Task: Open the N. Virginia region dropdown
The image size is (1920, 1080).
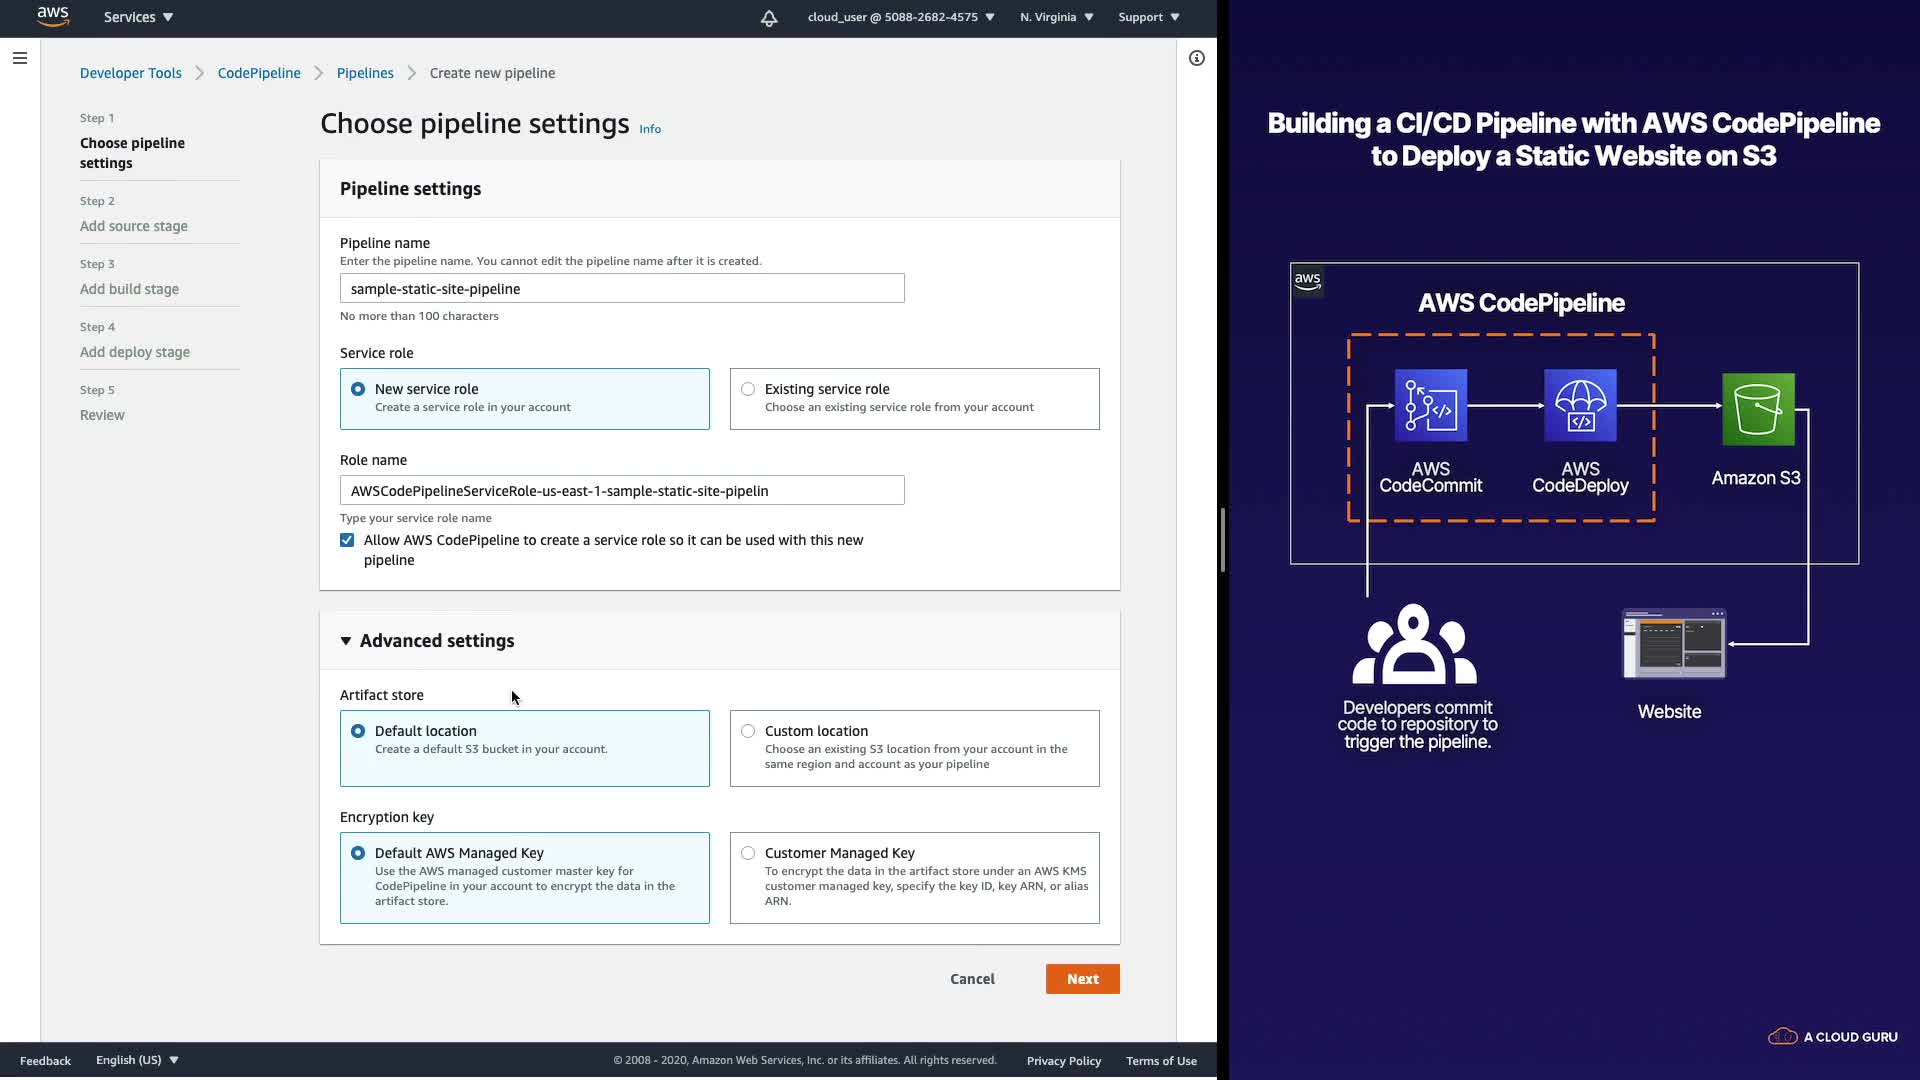Action: tap(1056, 17)
